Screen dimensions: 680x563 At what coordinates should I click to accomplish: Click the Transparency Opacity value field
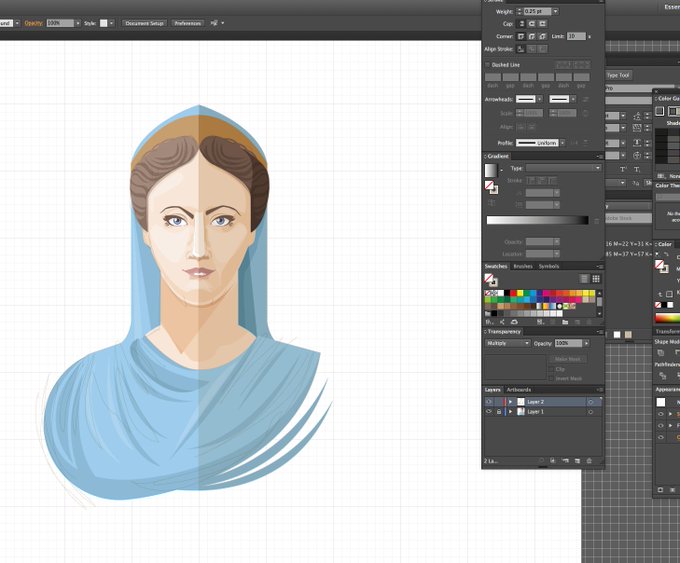pyautogui.click(x=569, y=343)
